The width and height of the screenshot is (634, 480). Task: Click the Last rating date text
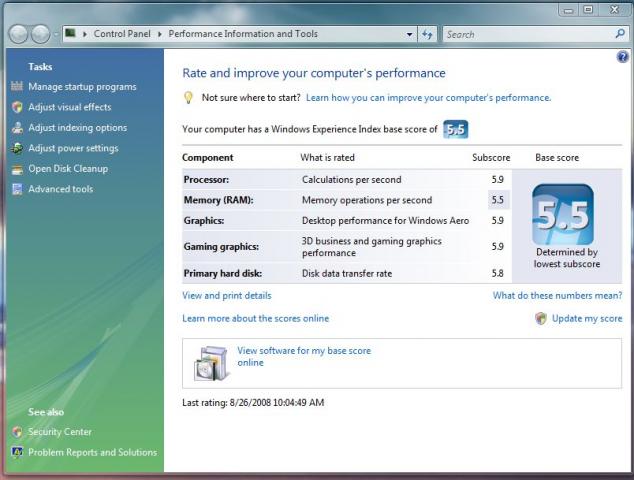pos(253,402)
